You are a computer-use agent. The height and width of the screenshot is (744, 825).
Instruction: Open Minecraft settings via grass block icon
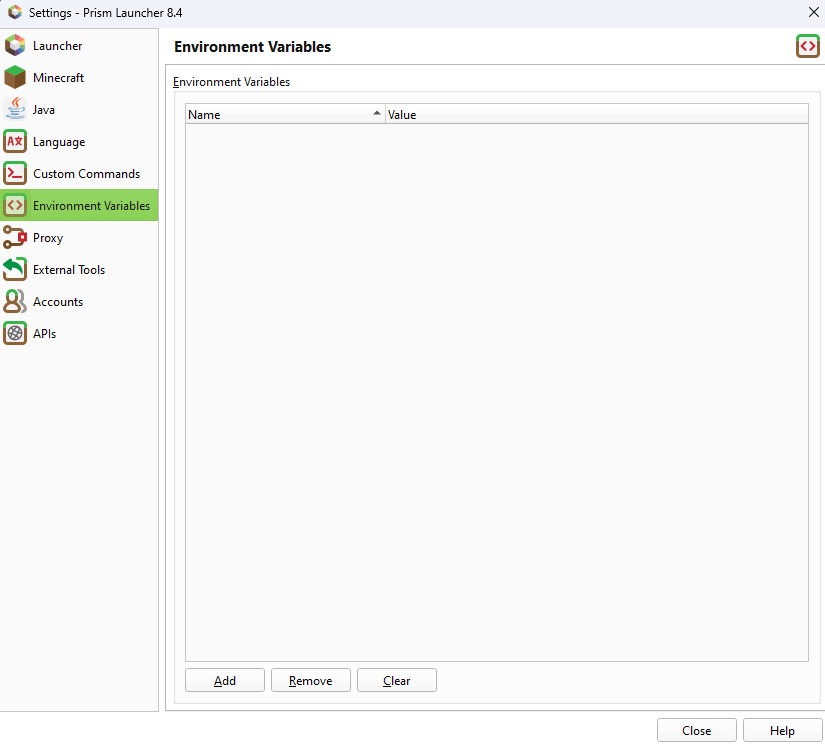click(x=16, y=77)
